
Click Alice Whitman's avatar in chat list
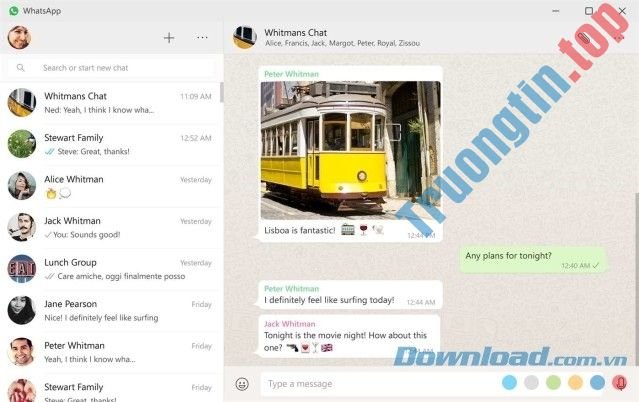22,186
